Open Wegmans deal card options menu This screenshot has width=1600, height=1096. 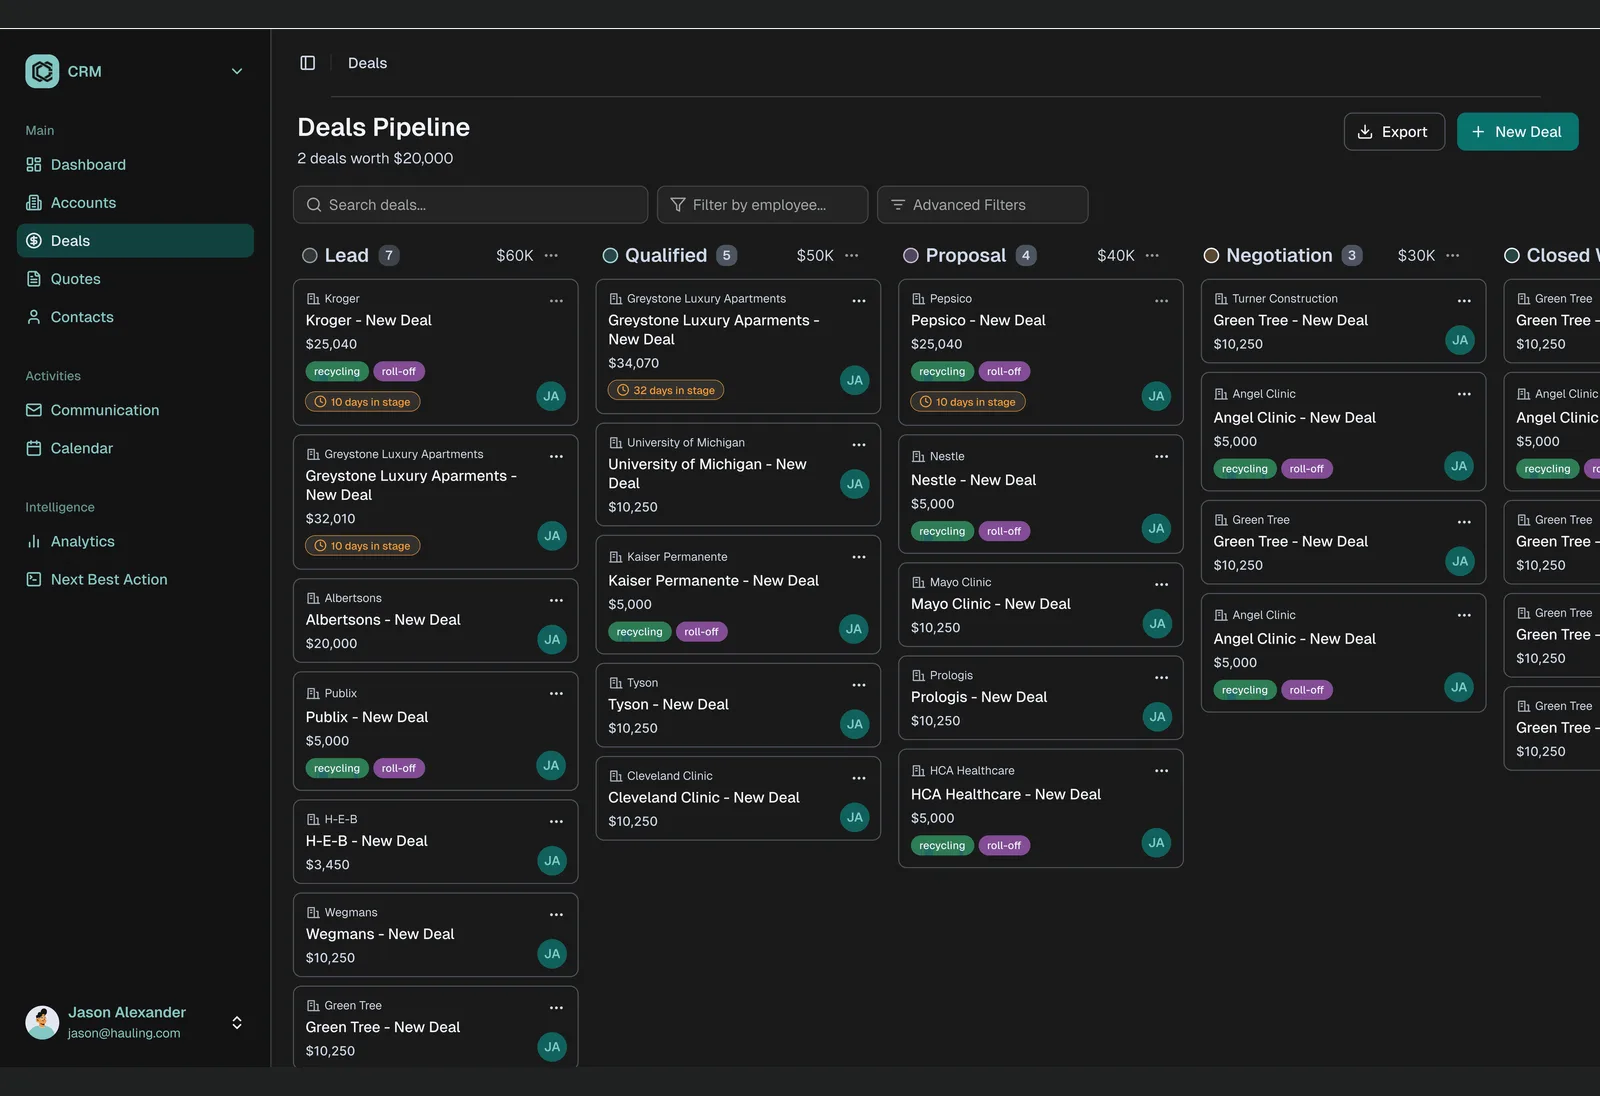[x=556, y=914]
